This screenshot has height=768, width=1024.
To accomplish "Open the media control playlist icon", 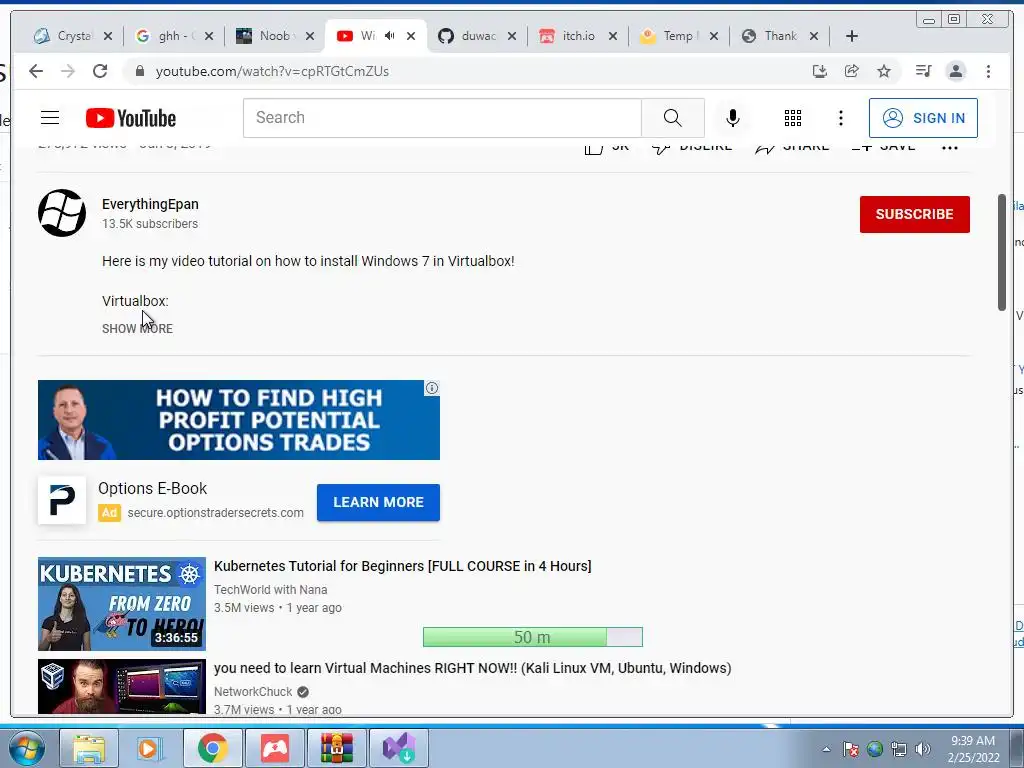I will tap(923, 71).
